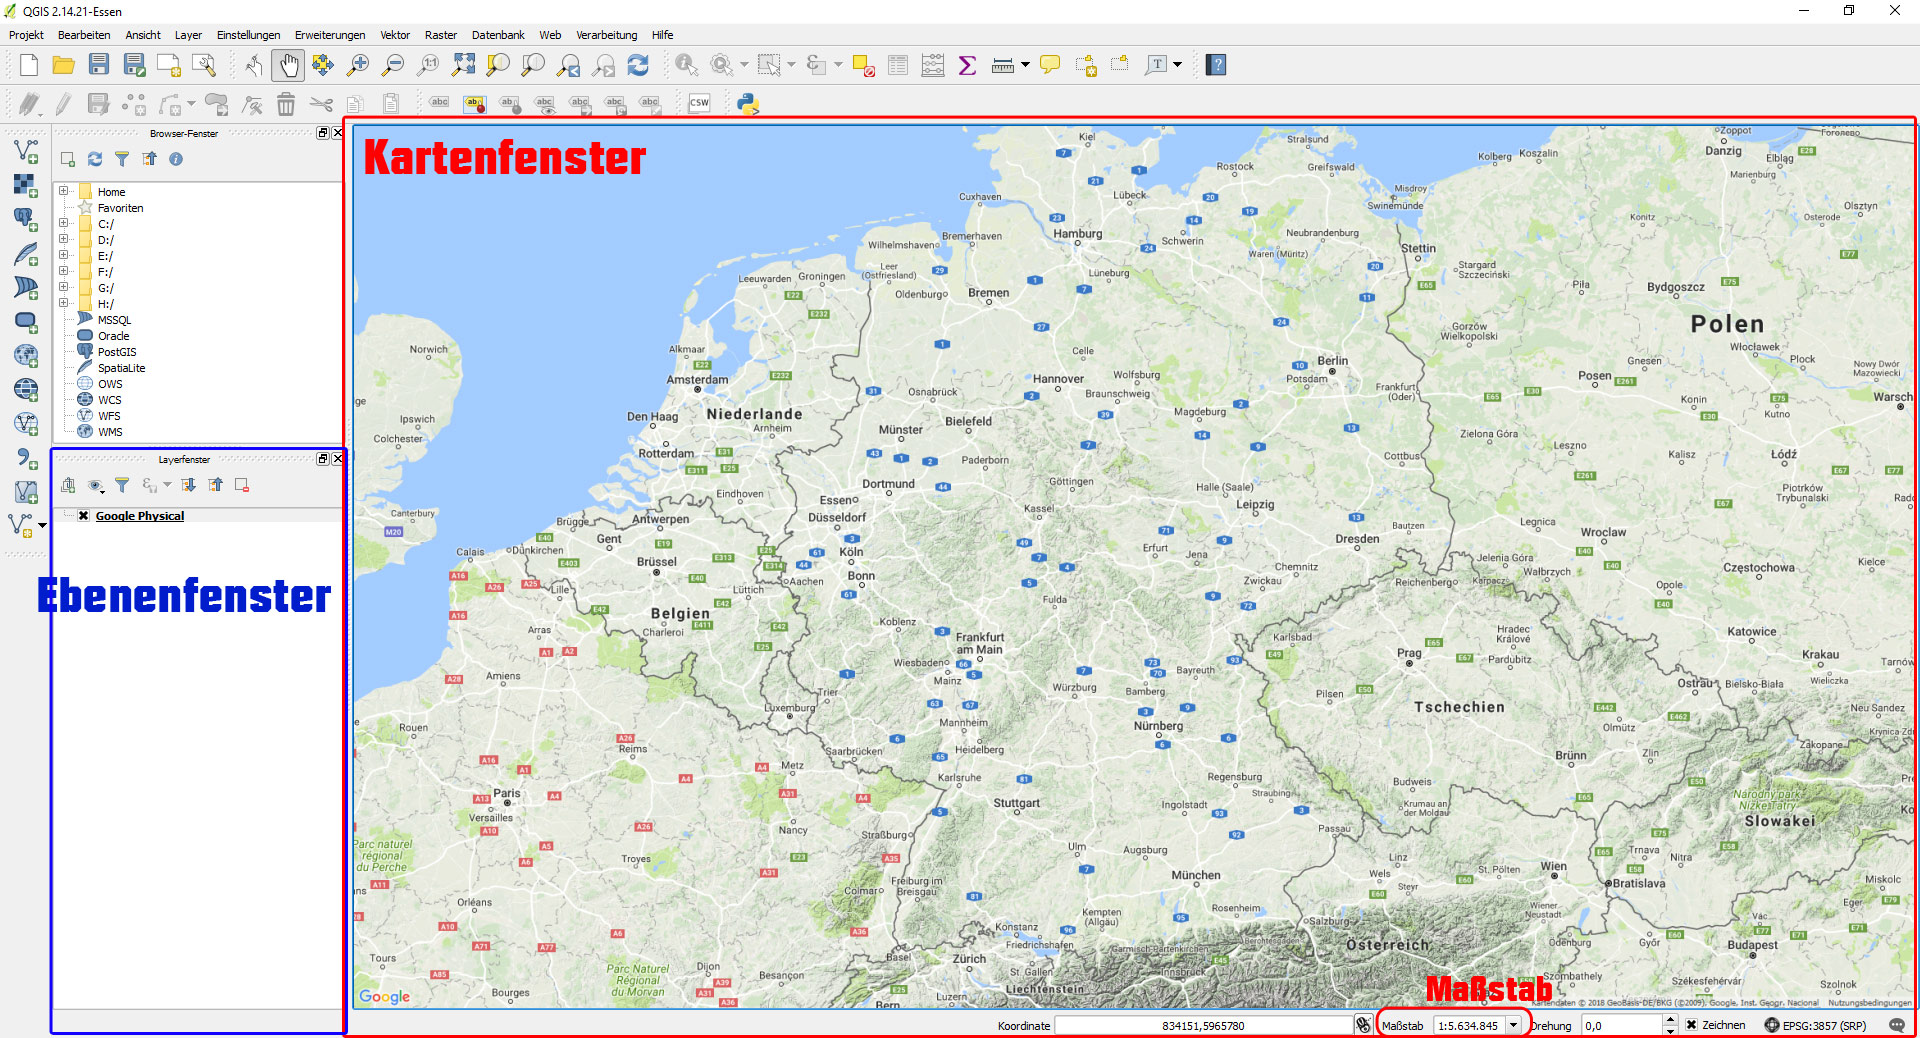Click the Drehung rotation field

[x=1622, y=1025]
